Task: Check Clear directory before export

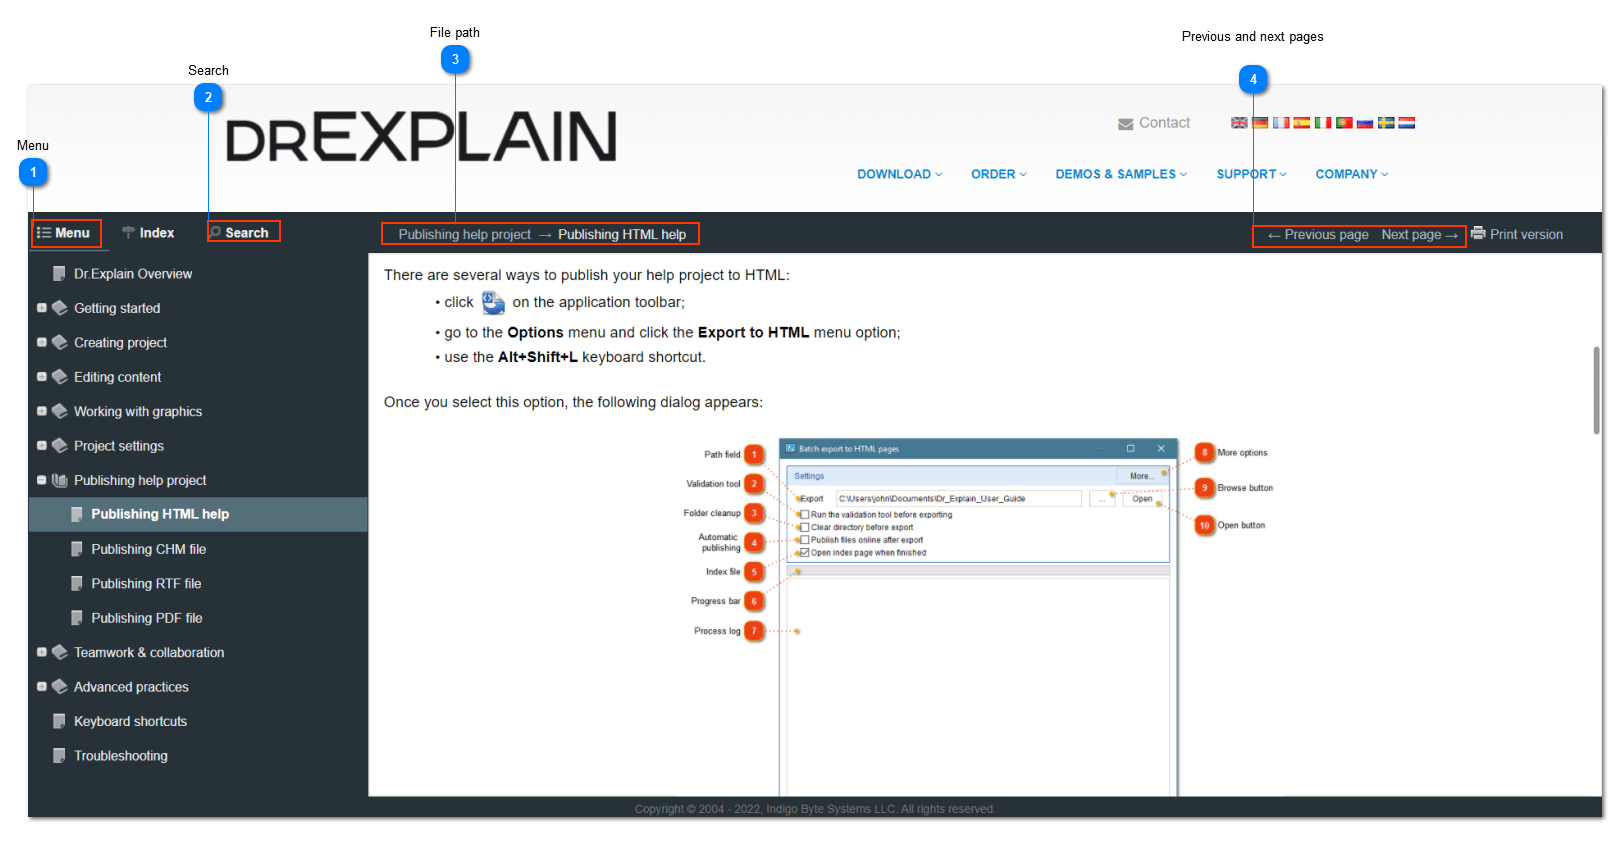Action: [805, 527]
